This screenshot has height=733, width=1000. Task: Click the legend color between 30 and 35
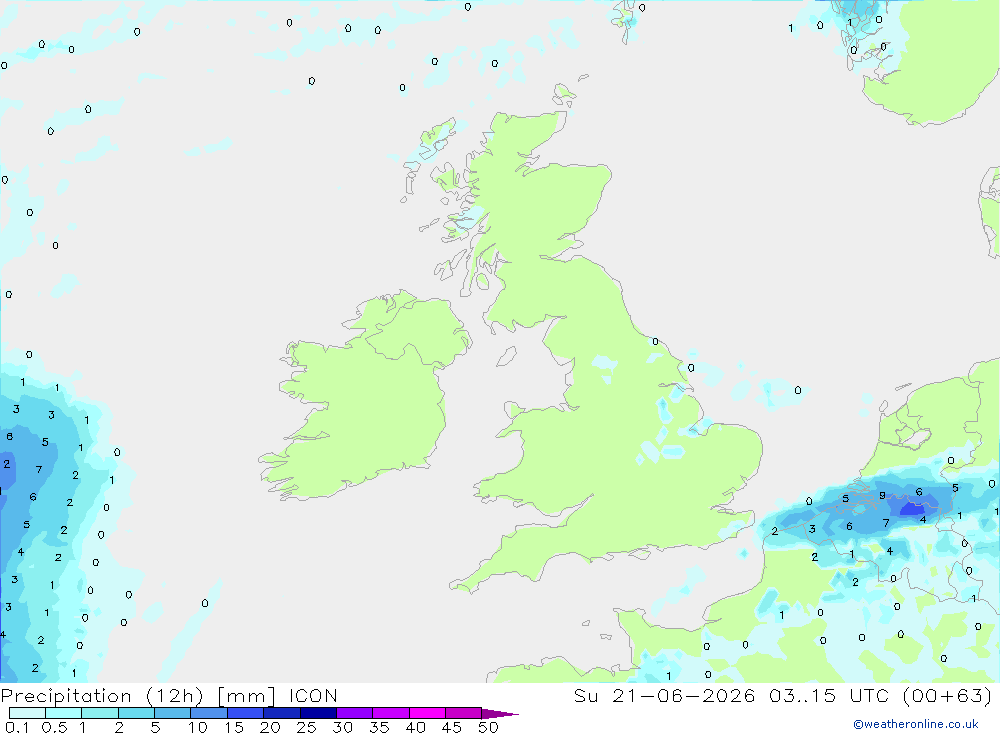355,713
